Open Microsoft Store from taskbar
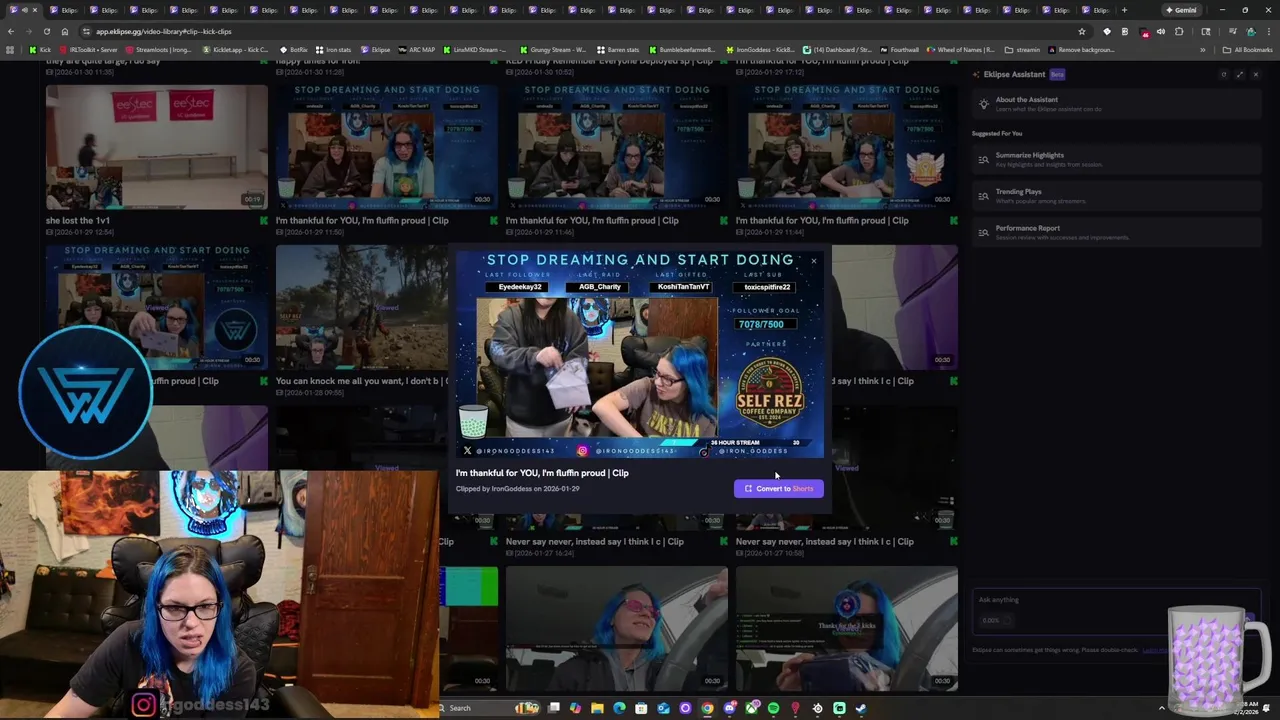This screenshot has height=720, width=1280. [641, 708]
